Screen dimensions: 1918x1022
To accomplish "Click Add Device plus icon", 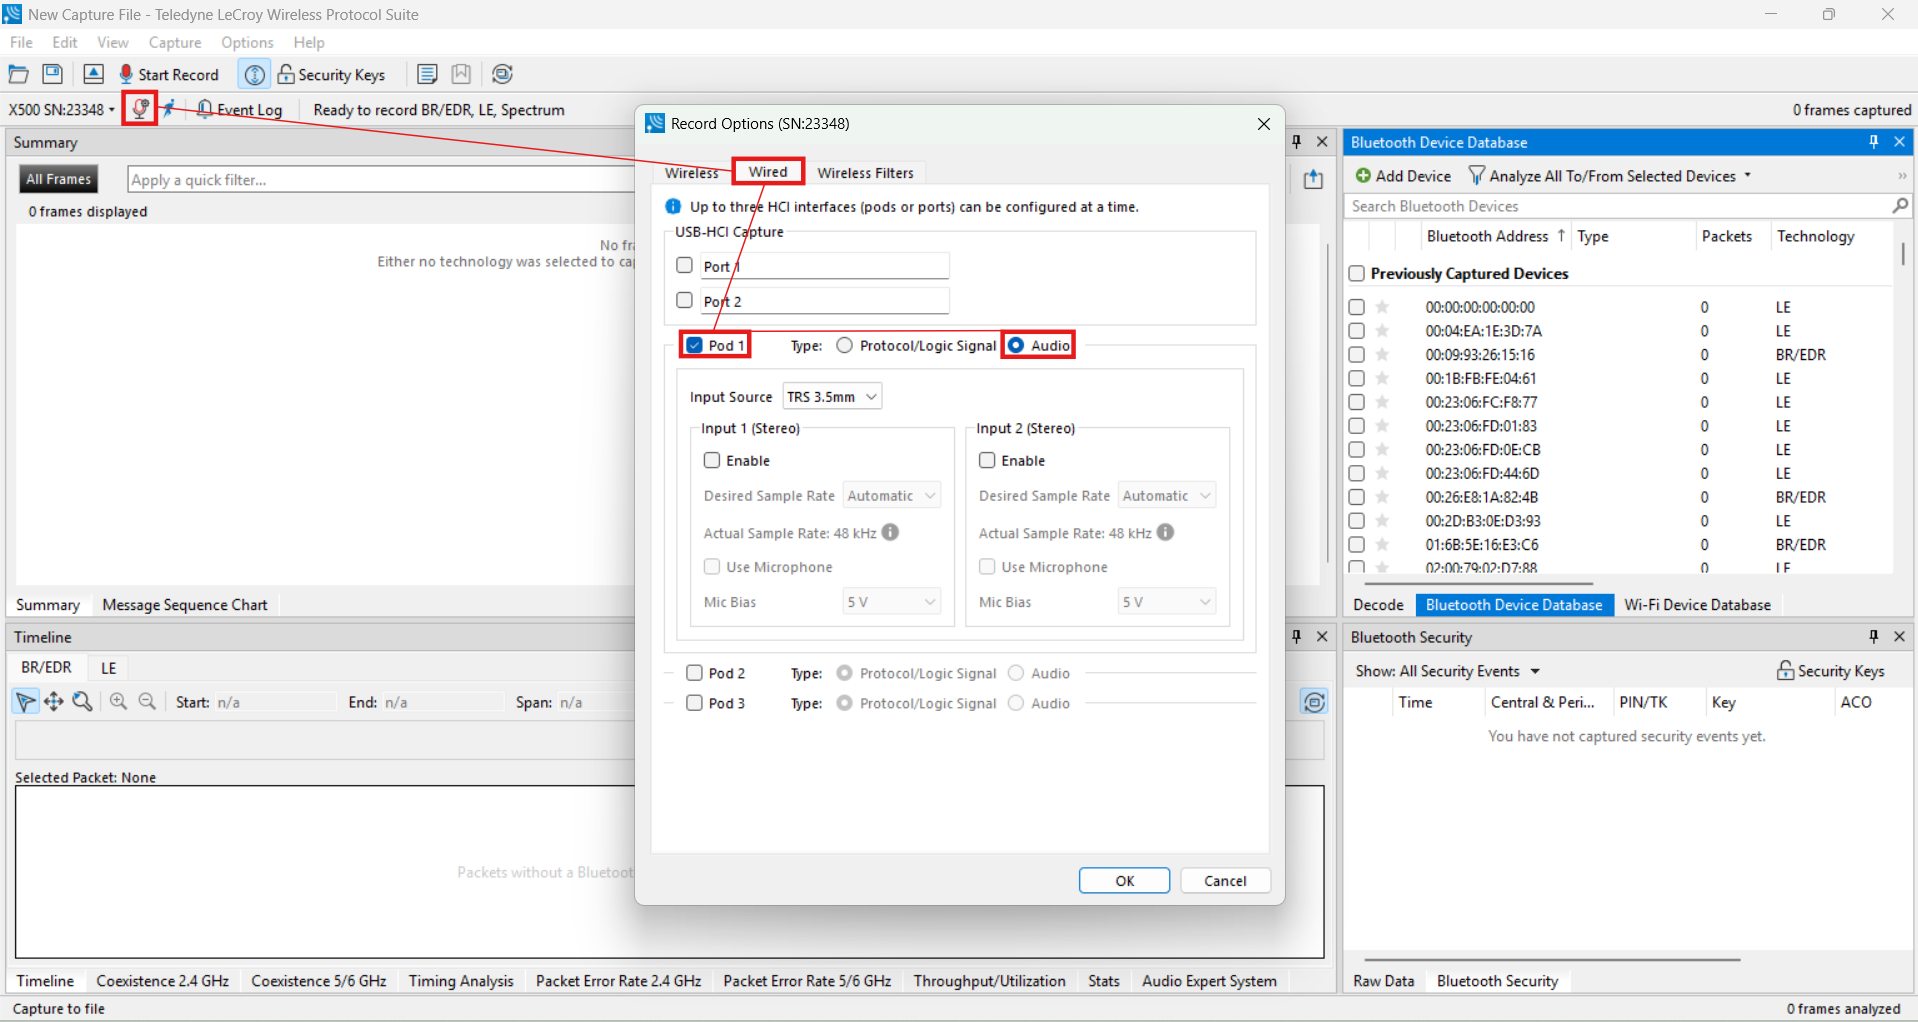I will coord(1363,176).
